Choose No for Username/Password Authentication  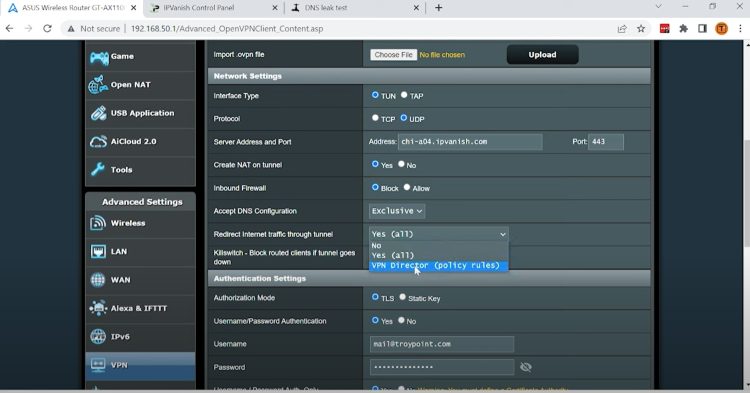point(401,320)
